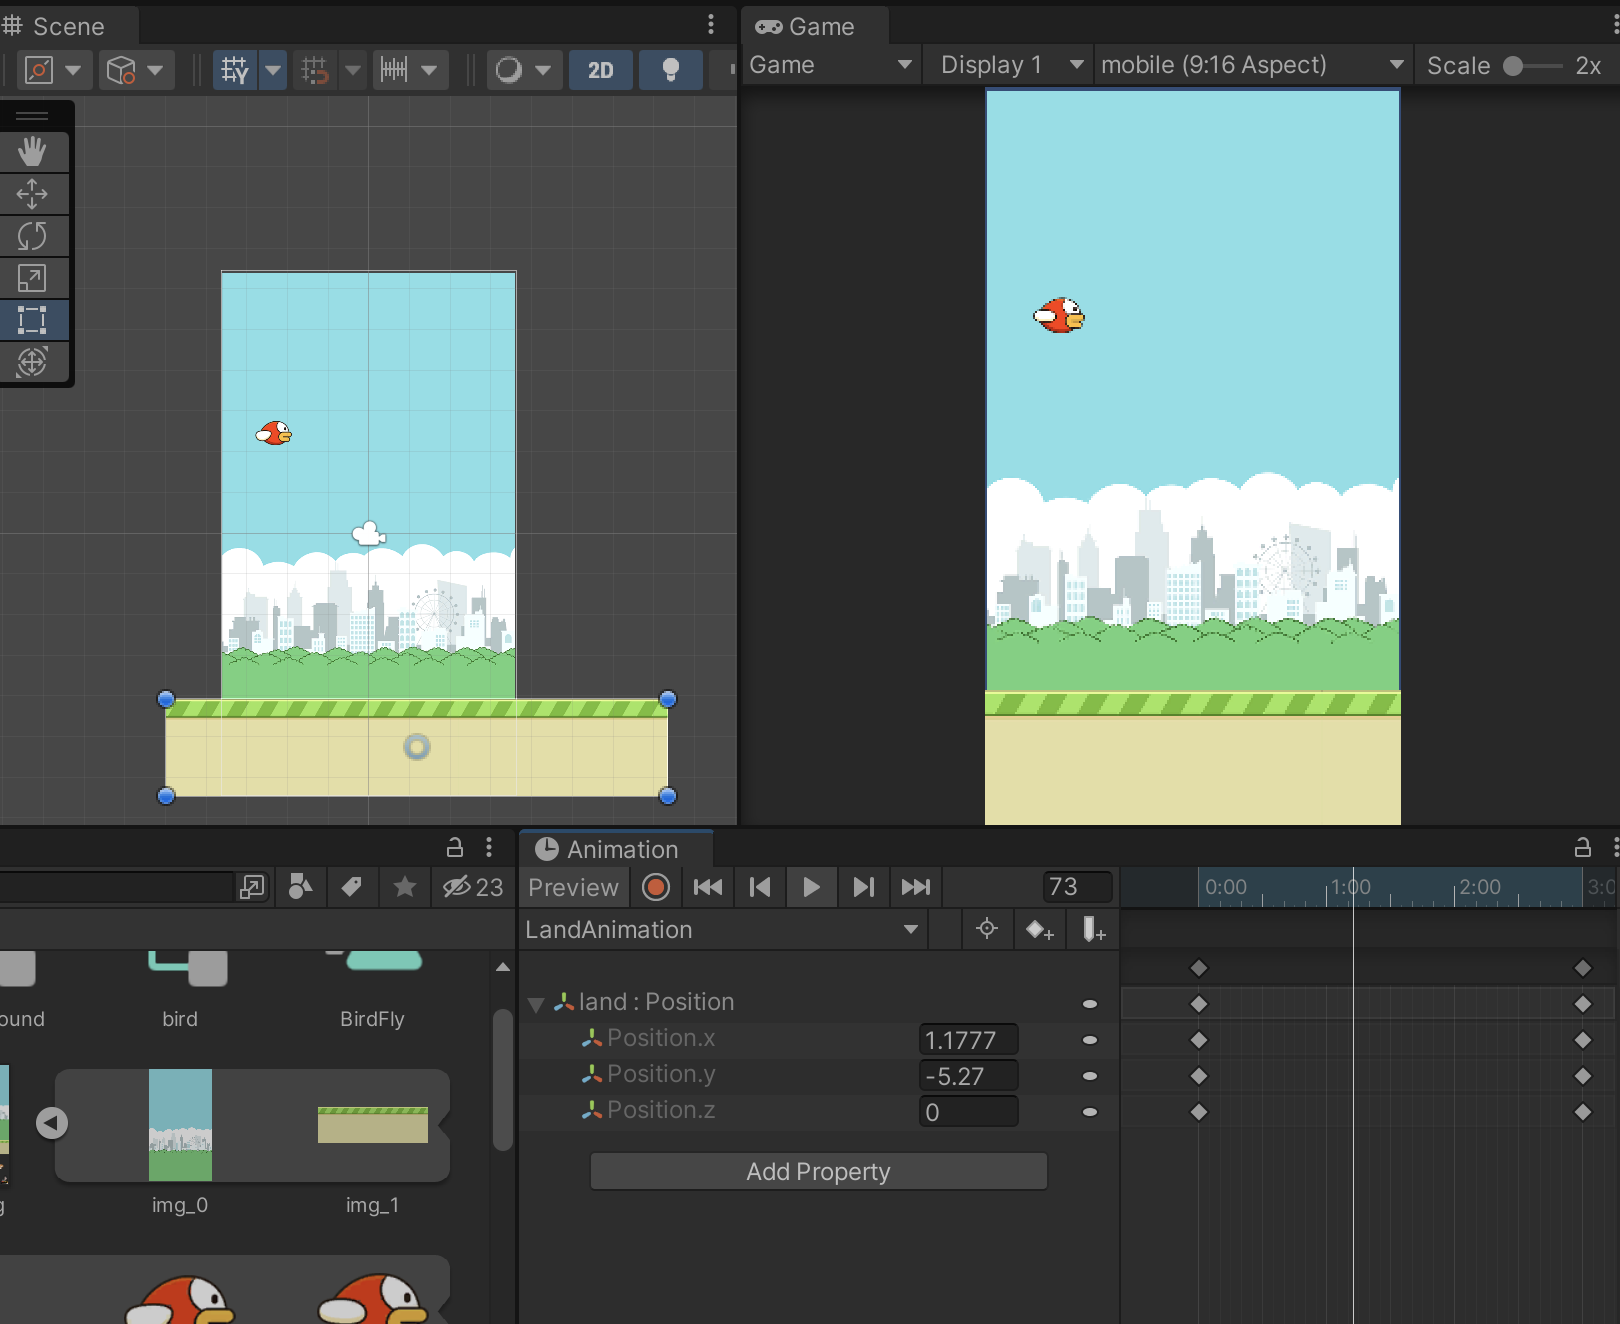1620x1324 pixels.
Task: Show favorites star icon
Action: (x=404, y=887)
